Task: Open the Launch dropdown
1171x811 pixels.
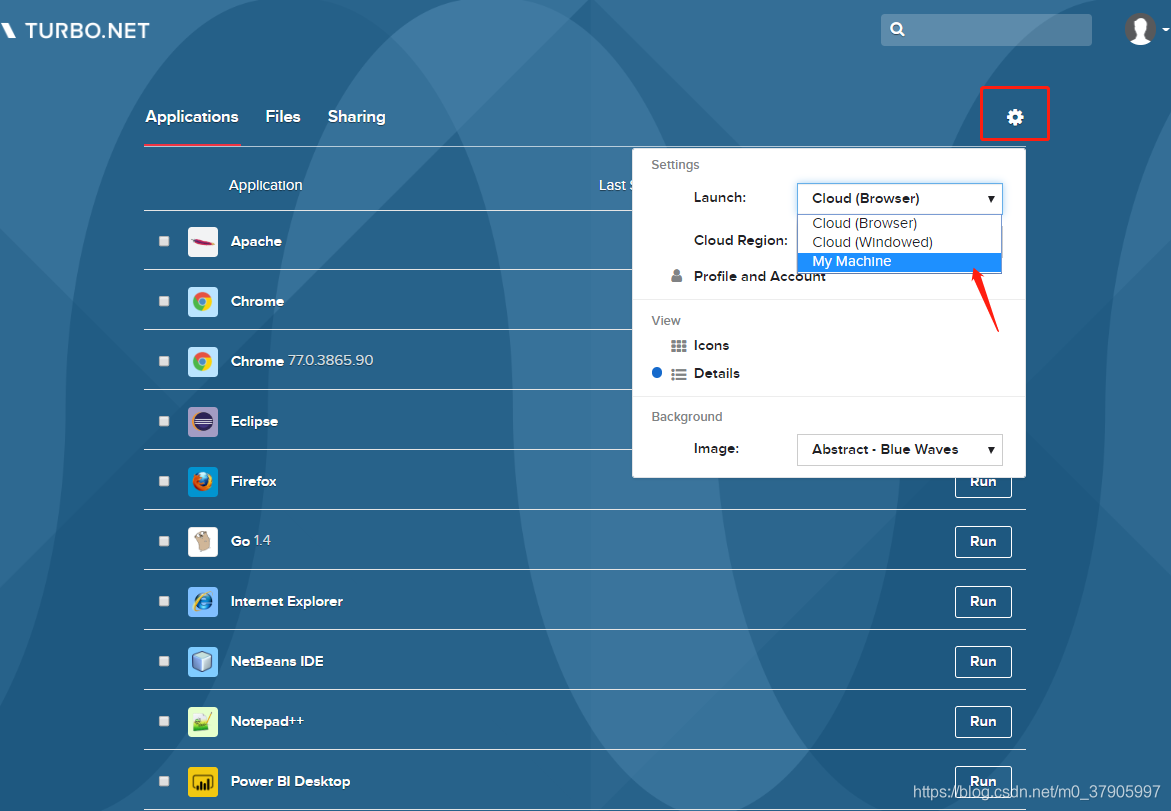Action: [x=900, y=199]
